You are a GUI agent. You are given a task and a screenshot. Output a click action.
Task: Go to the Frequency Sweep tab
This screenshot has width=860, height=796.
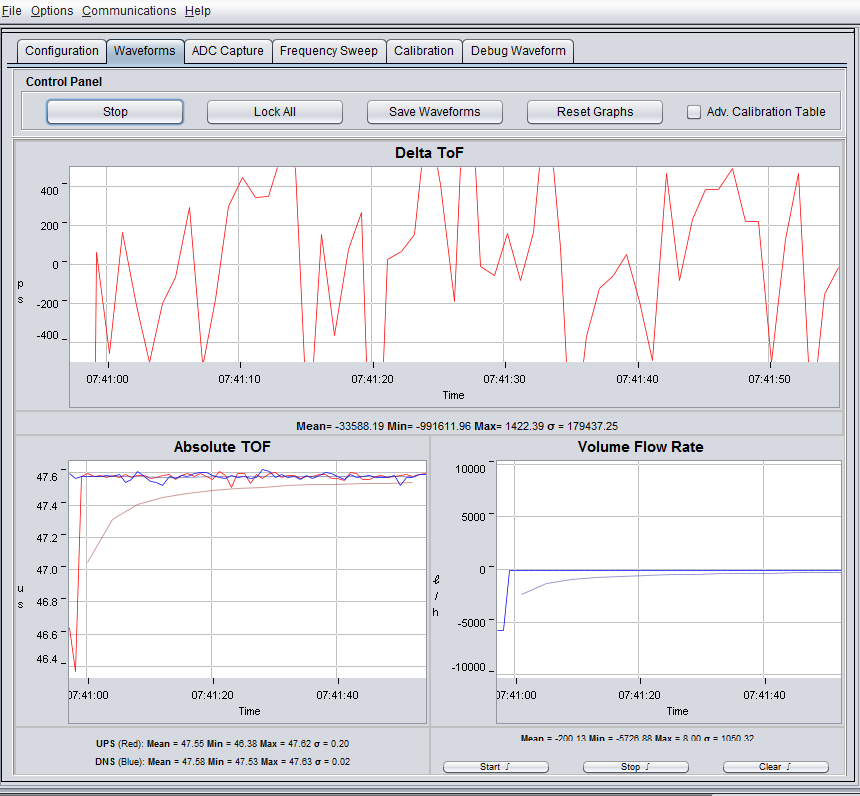[x=329, y=51]
